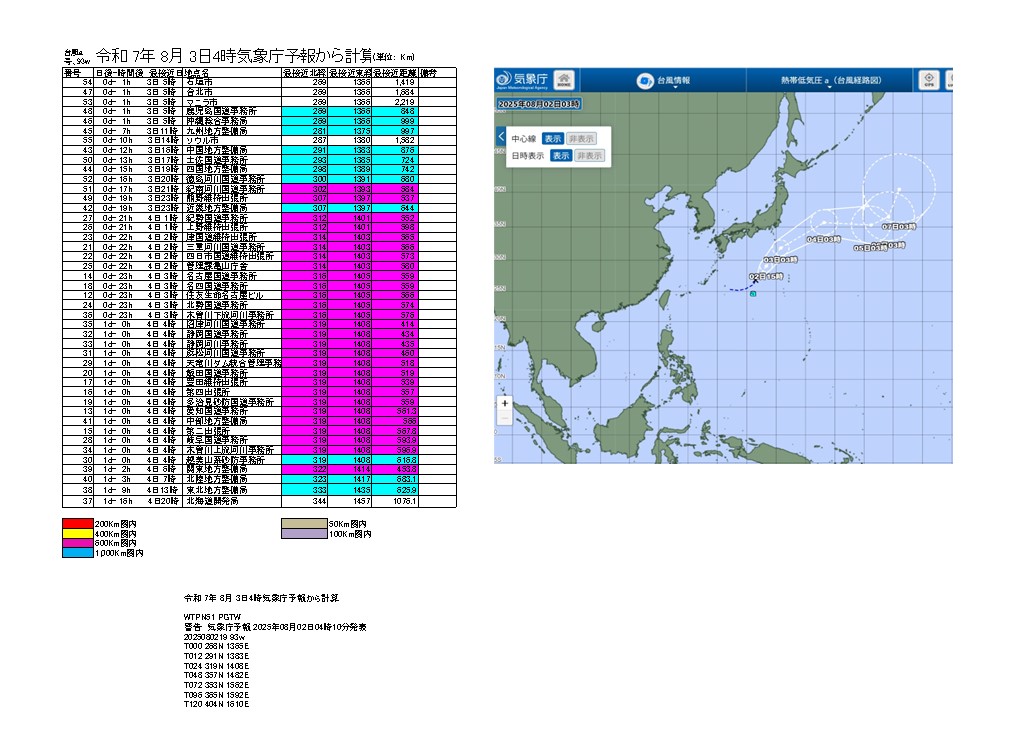Set 日時表示 to 非表示

pyautogui.click(x=589, y=155)
